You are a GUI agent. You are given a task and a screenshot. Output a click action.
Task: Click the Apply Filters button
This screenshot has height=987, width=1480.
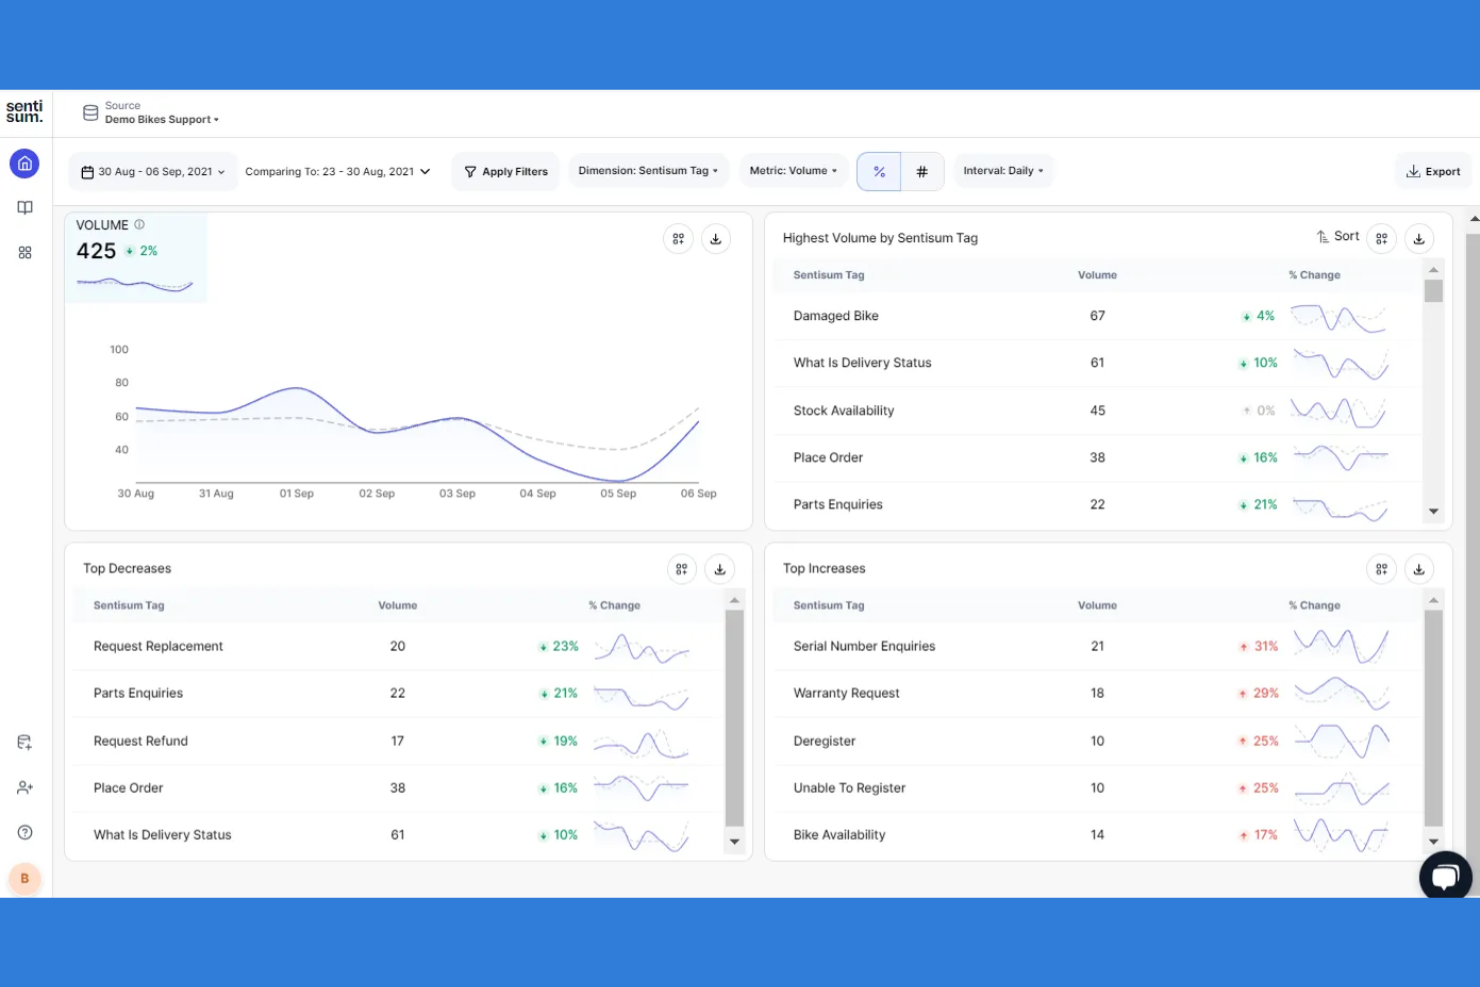coord(505,171)
